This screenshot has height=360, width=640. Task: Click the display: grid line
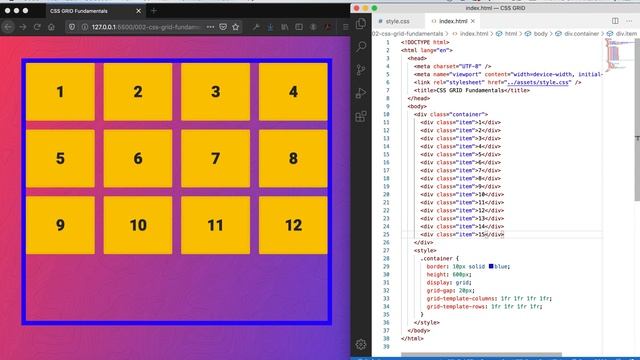[449, 282]
